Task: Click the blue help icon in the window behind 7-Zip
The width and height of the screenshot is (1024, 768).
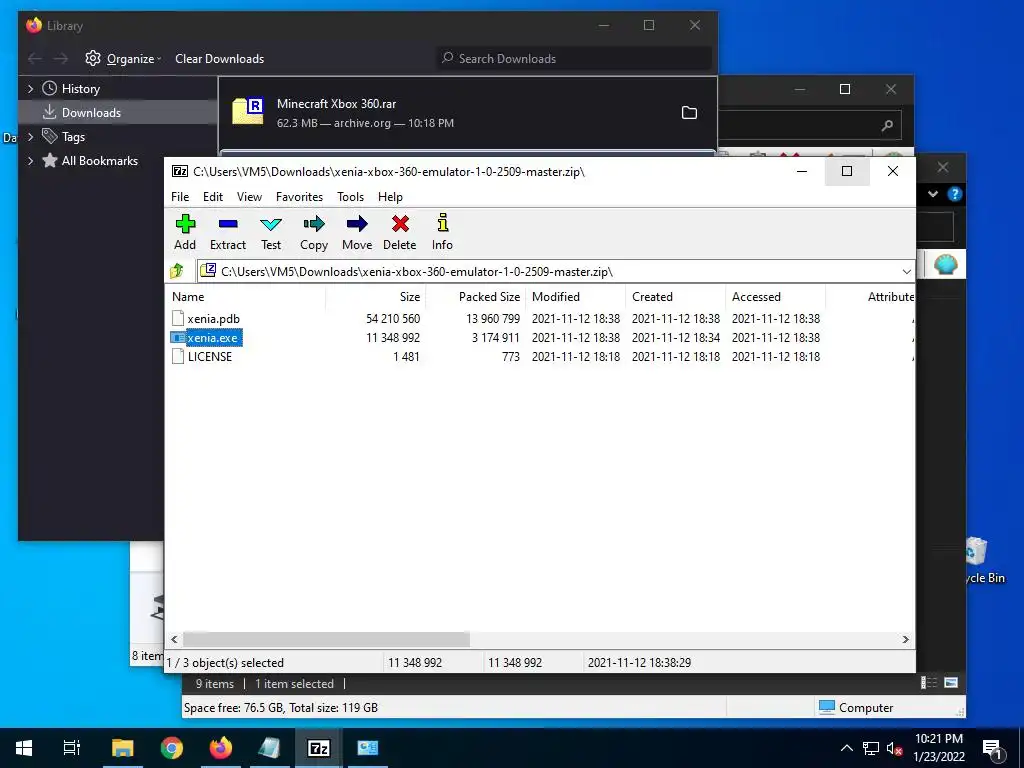Action: pyautogui.click(x=955, y=194)
